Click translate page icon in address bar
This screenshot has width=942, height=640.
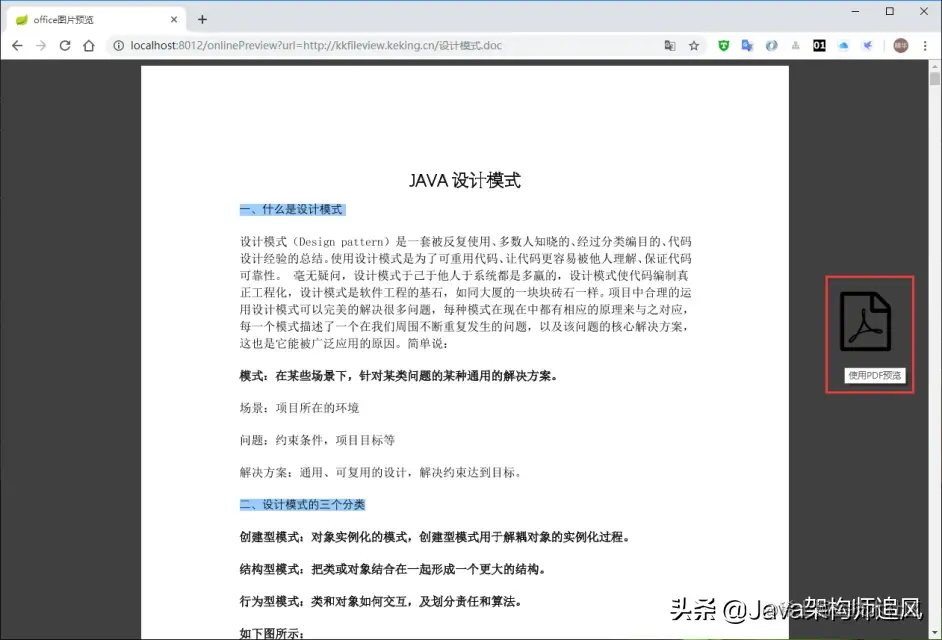(x=670, y=46)
